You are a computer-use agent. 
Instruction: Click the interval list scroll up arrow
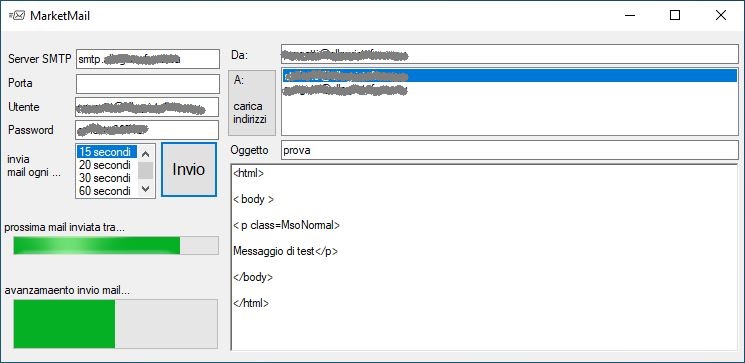point(146,153)
